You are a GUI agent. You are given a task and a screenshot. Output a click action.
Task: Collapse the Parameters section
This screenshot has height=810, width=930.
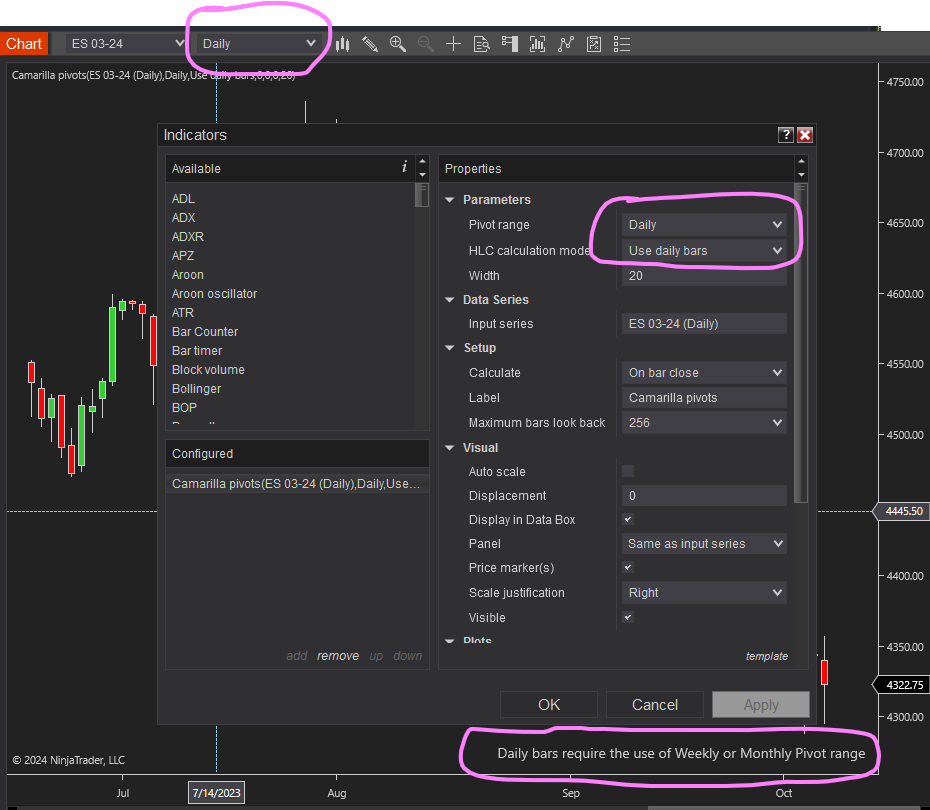tap(450, 200)
